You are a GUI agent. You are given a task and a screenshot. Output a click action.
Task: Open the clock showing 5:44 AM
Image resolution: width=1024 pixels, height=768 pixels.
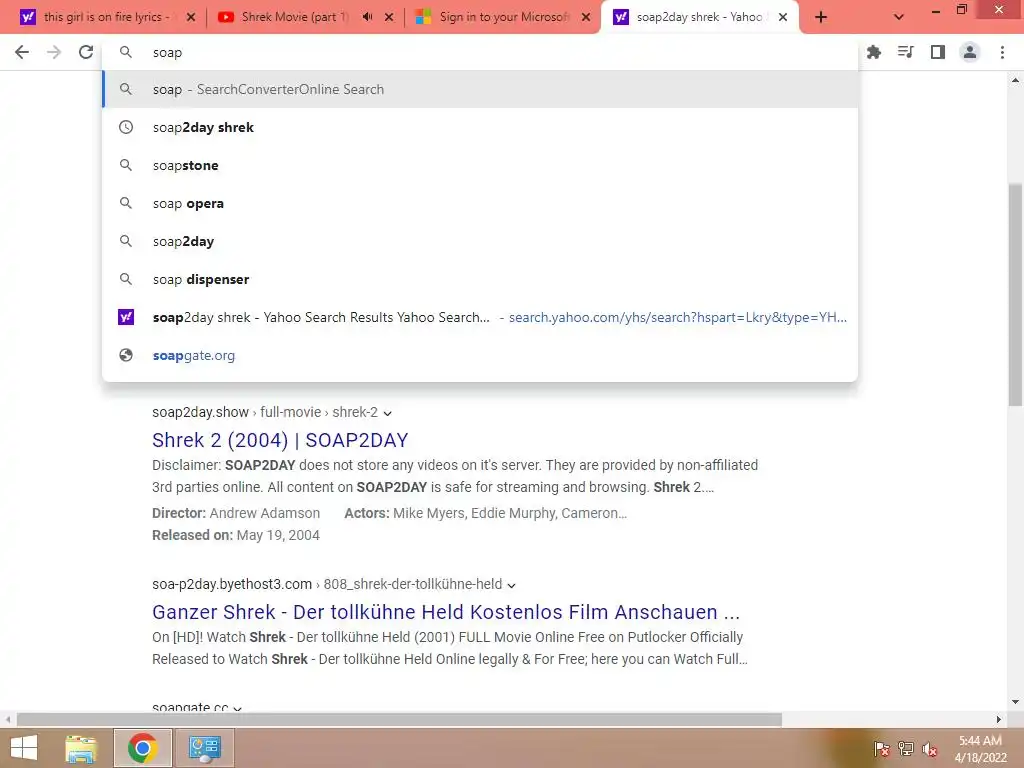pyautogui.click(x=981, y=749)
